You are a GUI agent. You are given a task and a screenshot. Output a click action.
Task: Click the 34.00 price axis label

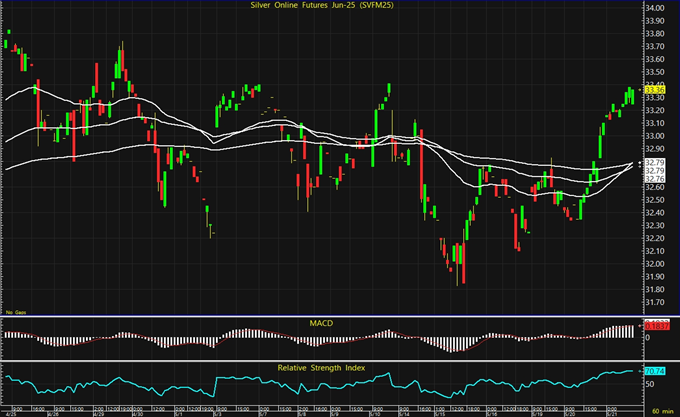656,8
